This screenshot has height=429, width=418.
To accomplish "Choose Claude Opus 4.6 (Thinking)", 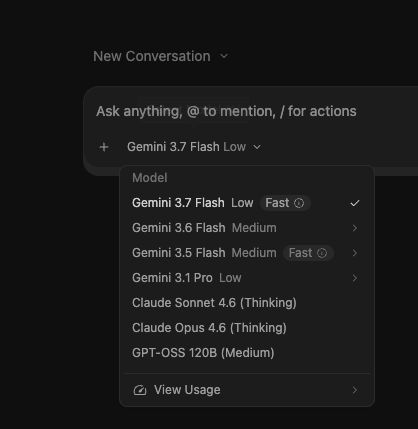I will click(247, 328).
